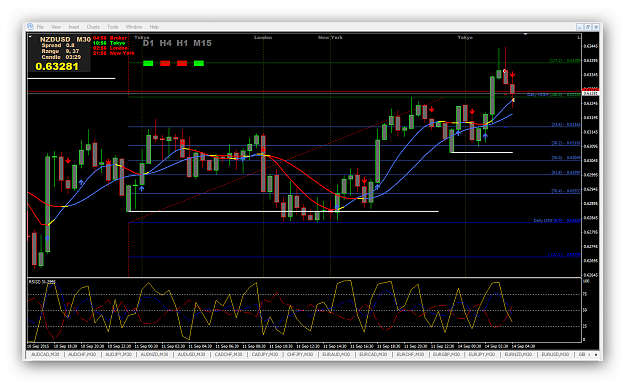Open the Help menu
The height and width of the screenshot is (383, 625).
click(154, 27)
